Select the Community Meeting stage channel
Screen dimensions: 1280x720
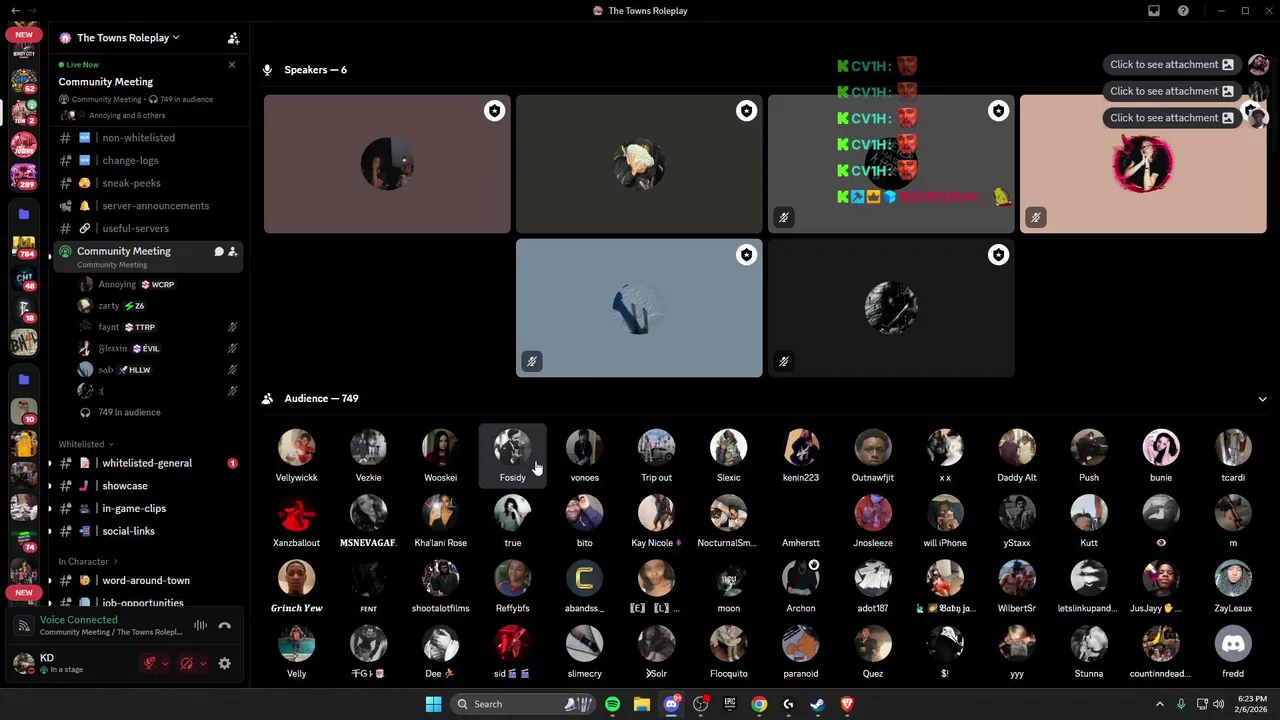tap(146, 256)
